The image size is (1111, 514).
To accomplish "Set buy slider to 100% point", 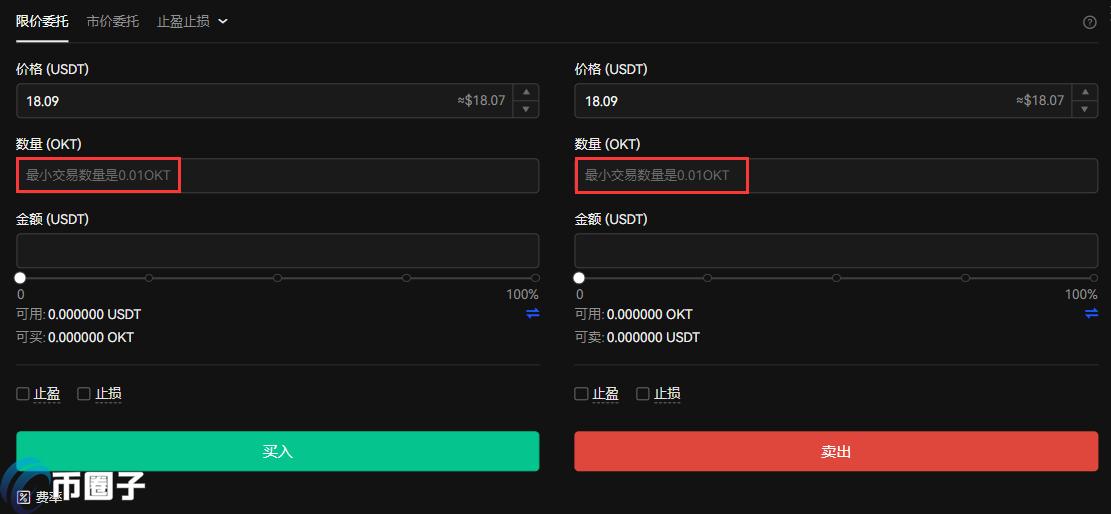I will point(535,278).
